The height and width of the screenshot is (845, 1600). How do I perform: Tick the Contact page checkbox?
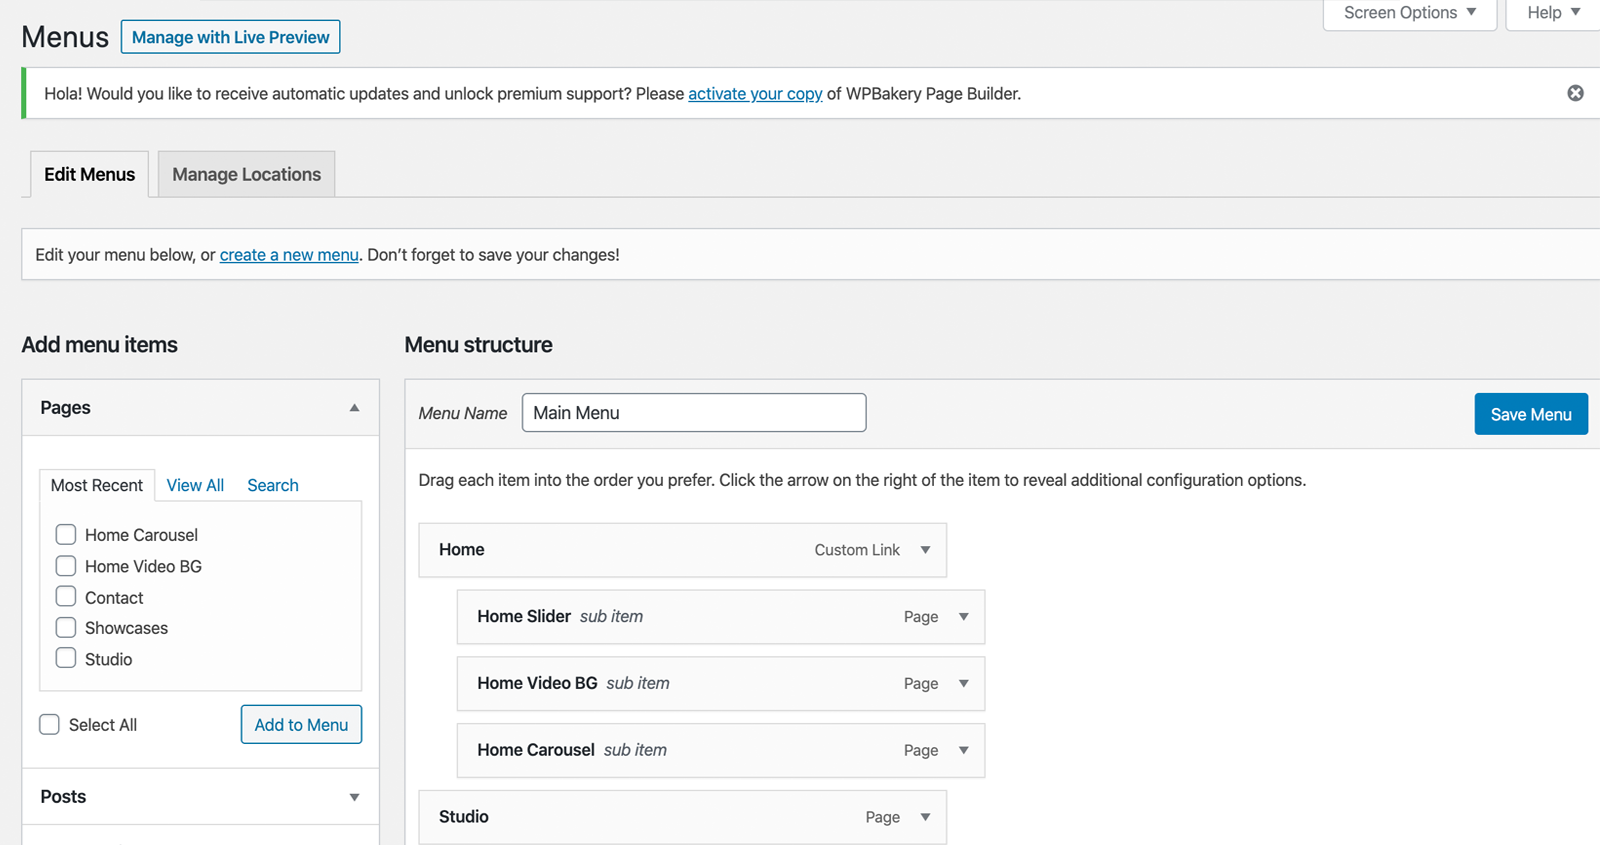(66, 597)
